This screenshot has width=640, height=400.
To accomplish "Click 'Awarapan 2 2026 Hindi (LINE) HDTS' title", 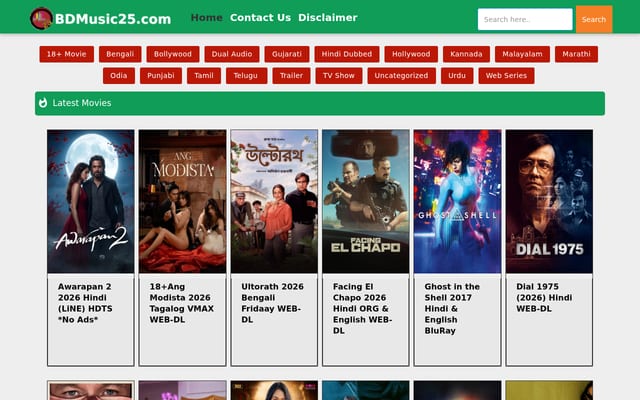I will pos(85,303).
